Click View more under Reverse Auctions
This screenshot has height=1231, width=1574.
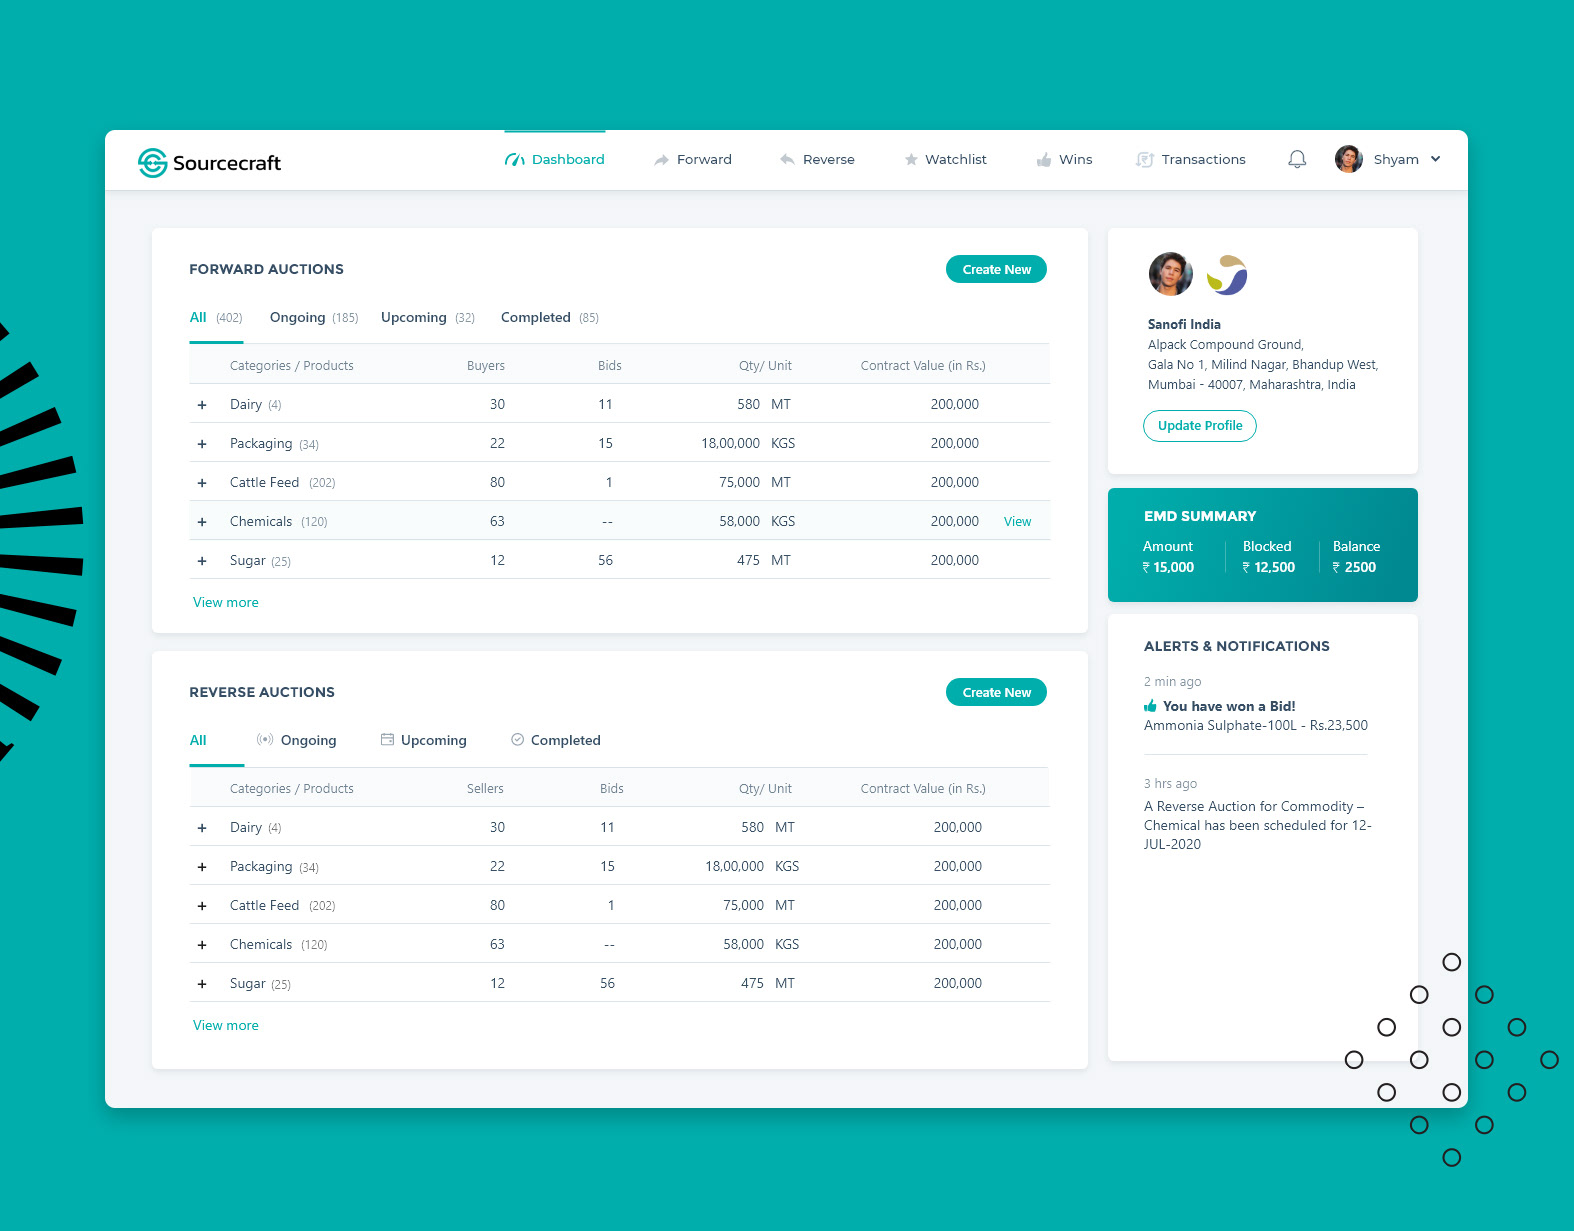pyautogui.click(x=226, y=1026)
